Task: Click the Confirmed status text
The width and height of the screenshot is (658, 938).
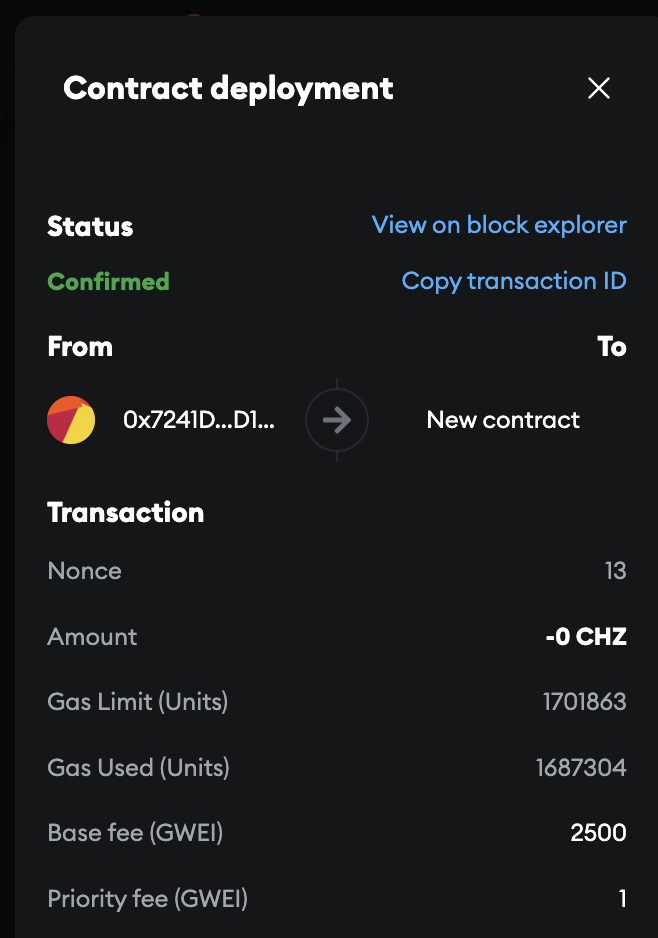Action: 108,282
